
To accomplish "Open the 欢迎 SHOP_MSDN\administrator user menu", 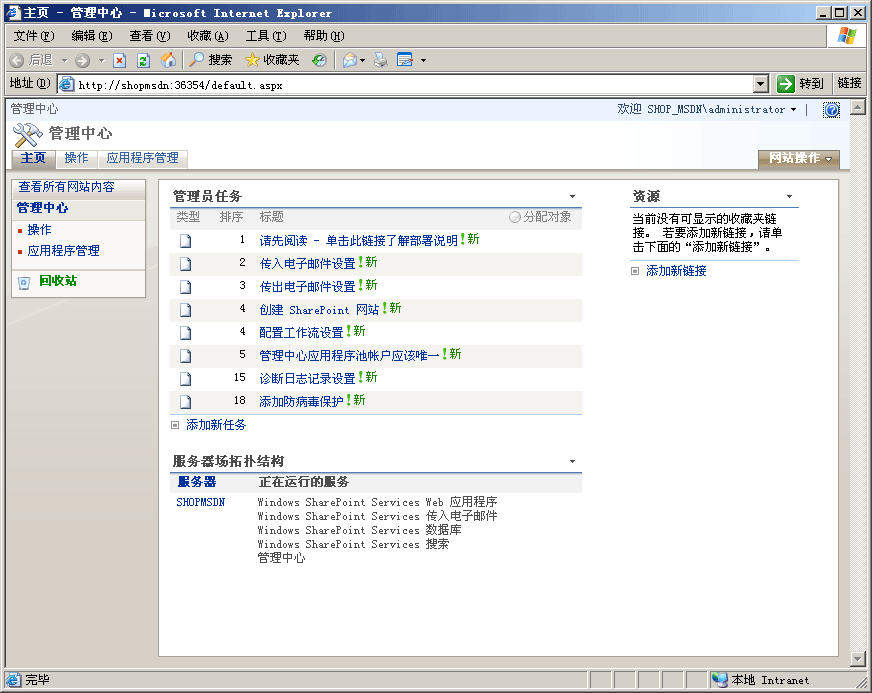I will 706,110.
